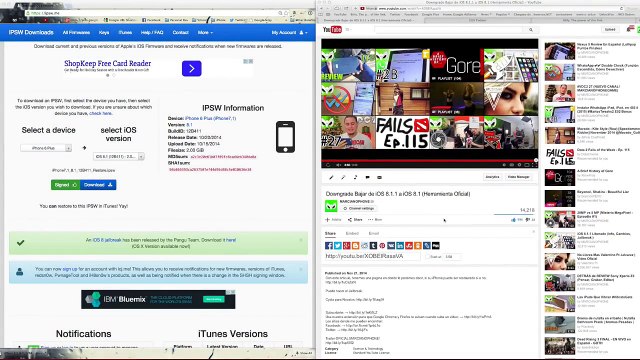The width and height of the screenshot is (640, 360).
Task: Open All Firmwares page
Action: point(76,32)
